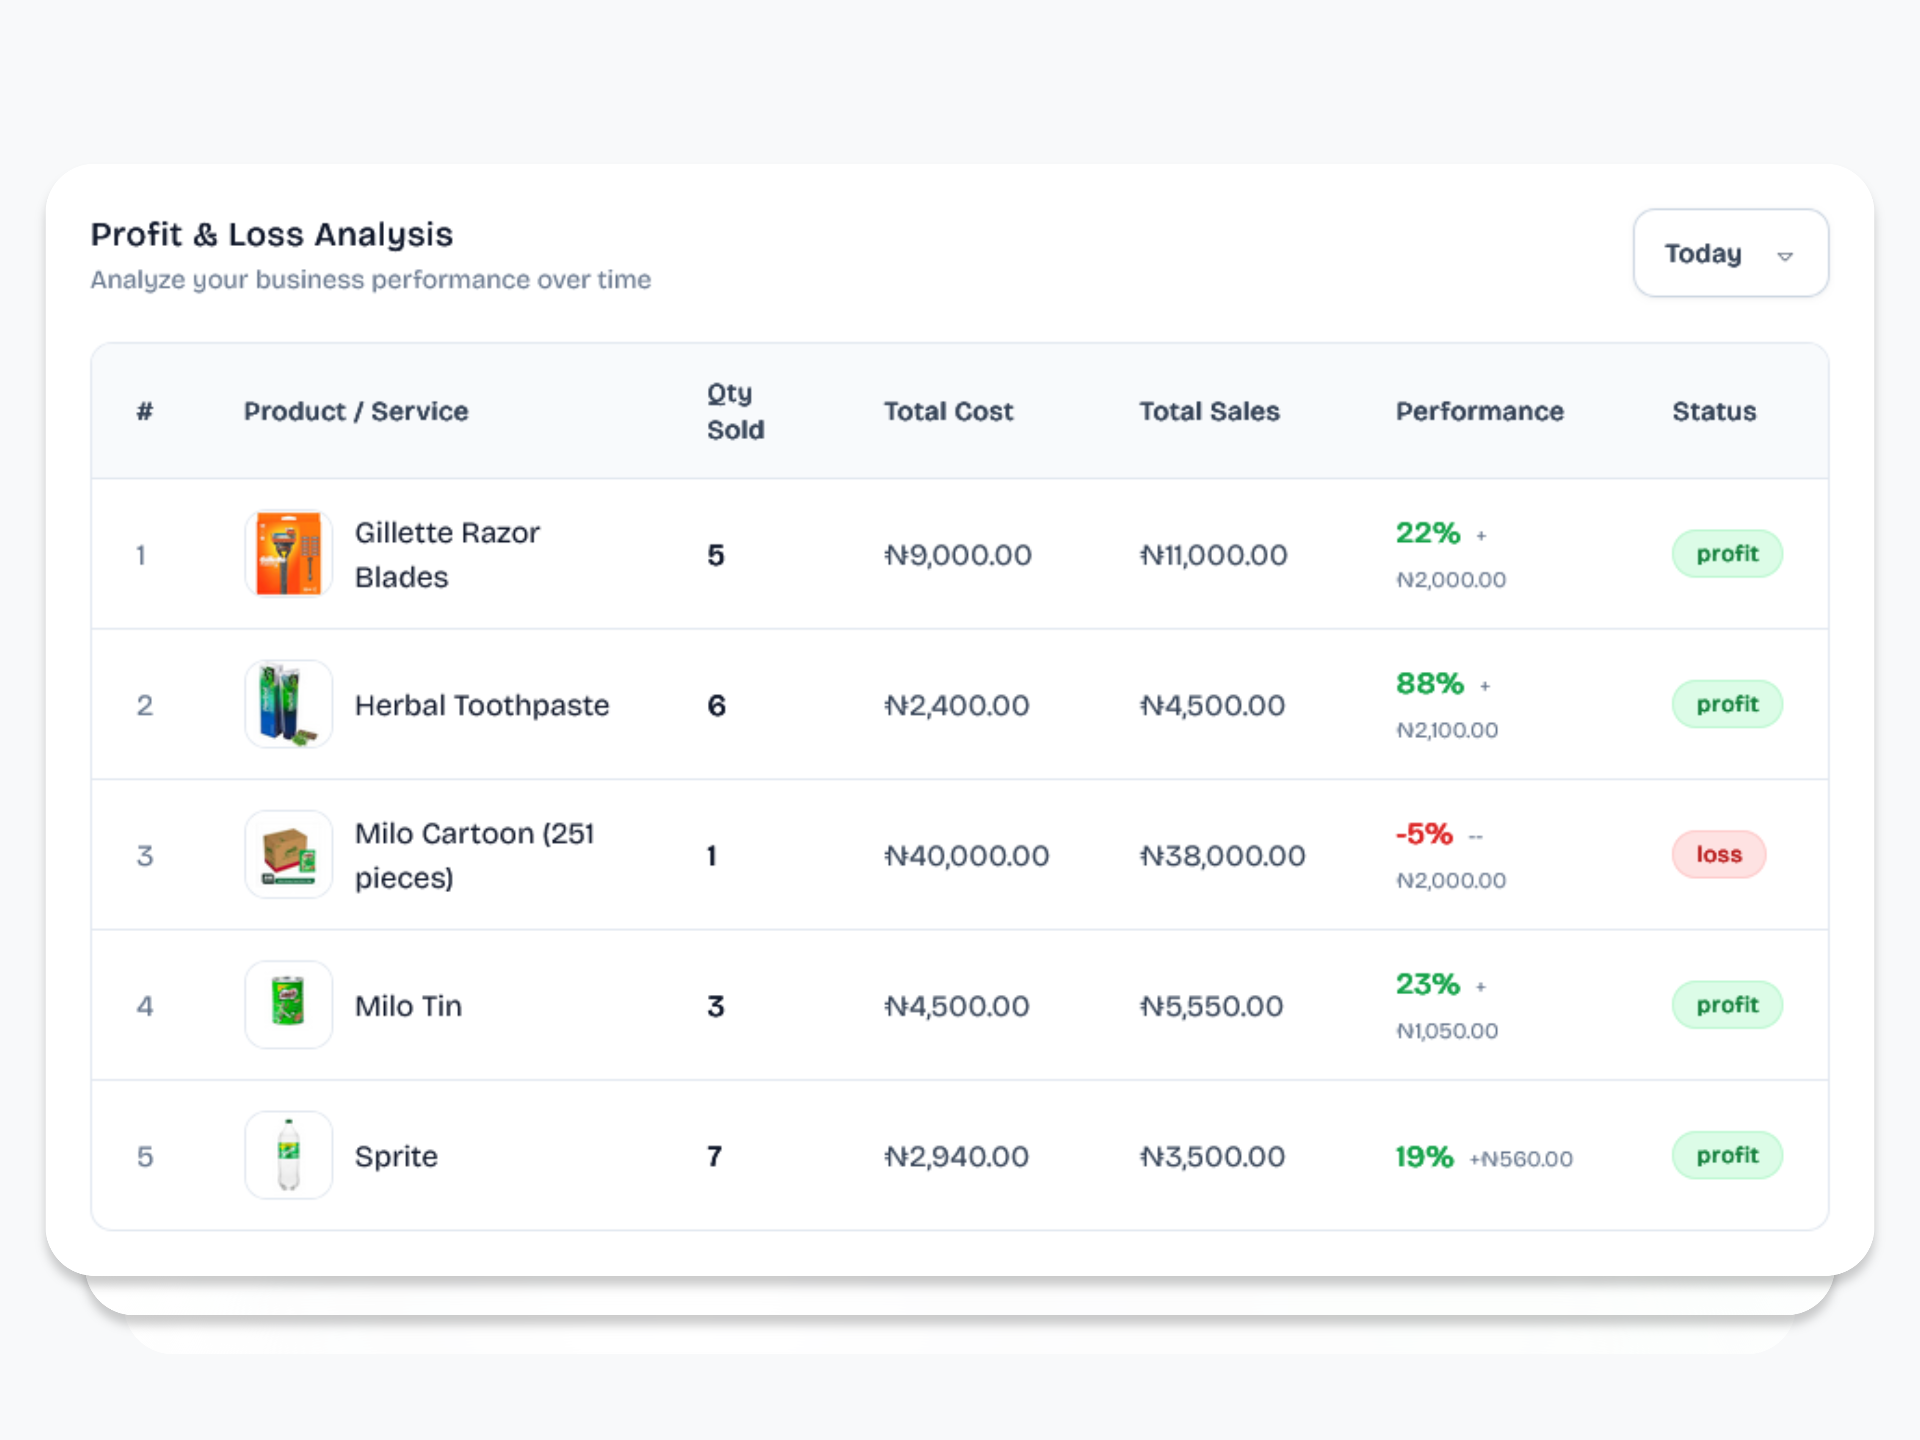
Task: Click the -5% performance value
Action: 1424,834
